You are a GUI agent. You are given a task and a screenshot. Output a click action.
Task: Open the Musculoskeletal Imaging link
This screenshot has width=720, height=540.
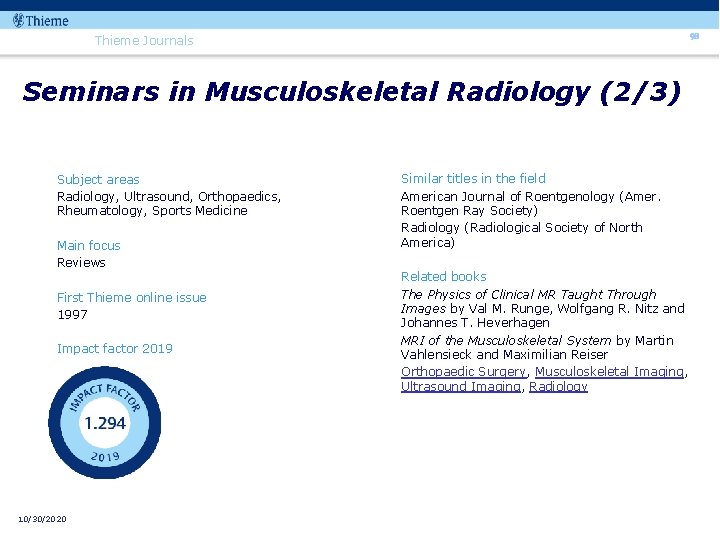coord(610,371)
